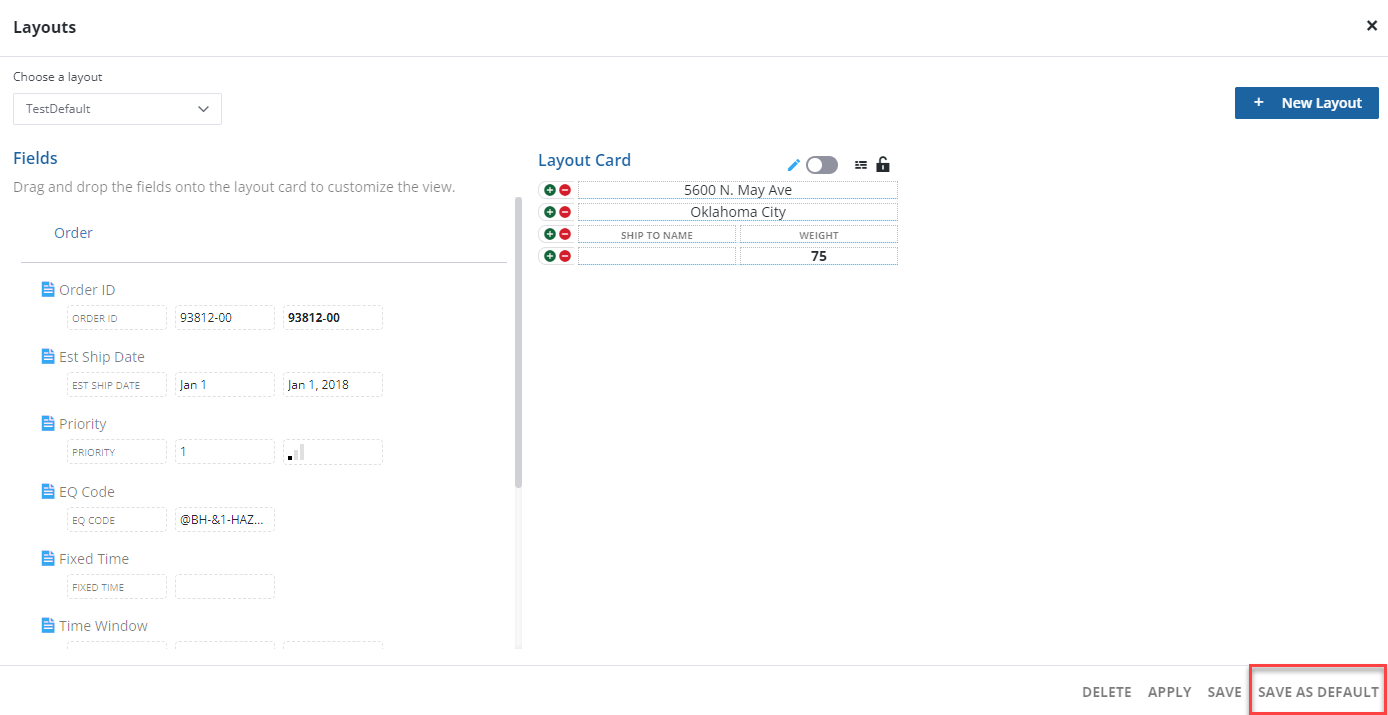Select the ORDER ID label chip
Image resolution: width=1388 pixels, height=715 pixels.
coord(117,318)
